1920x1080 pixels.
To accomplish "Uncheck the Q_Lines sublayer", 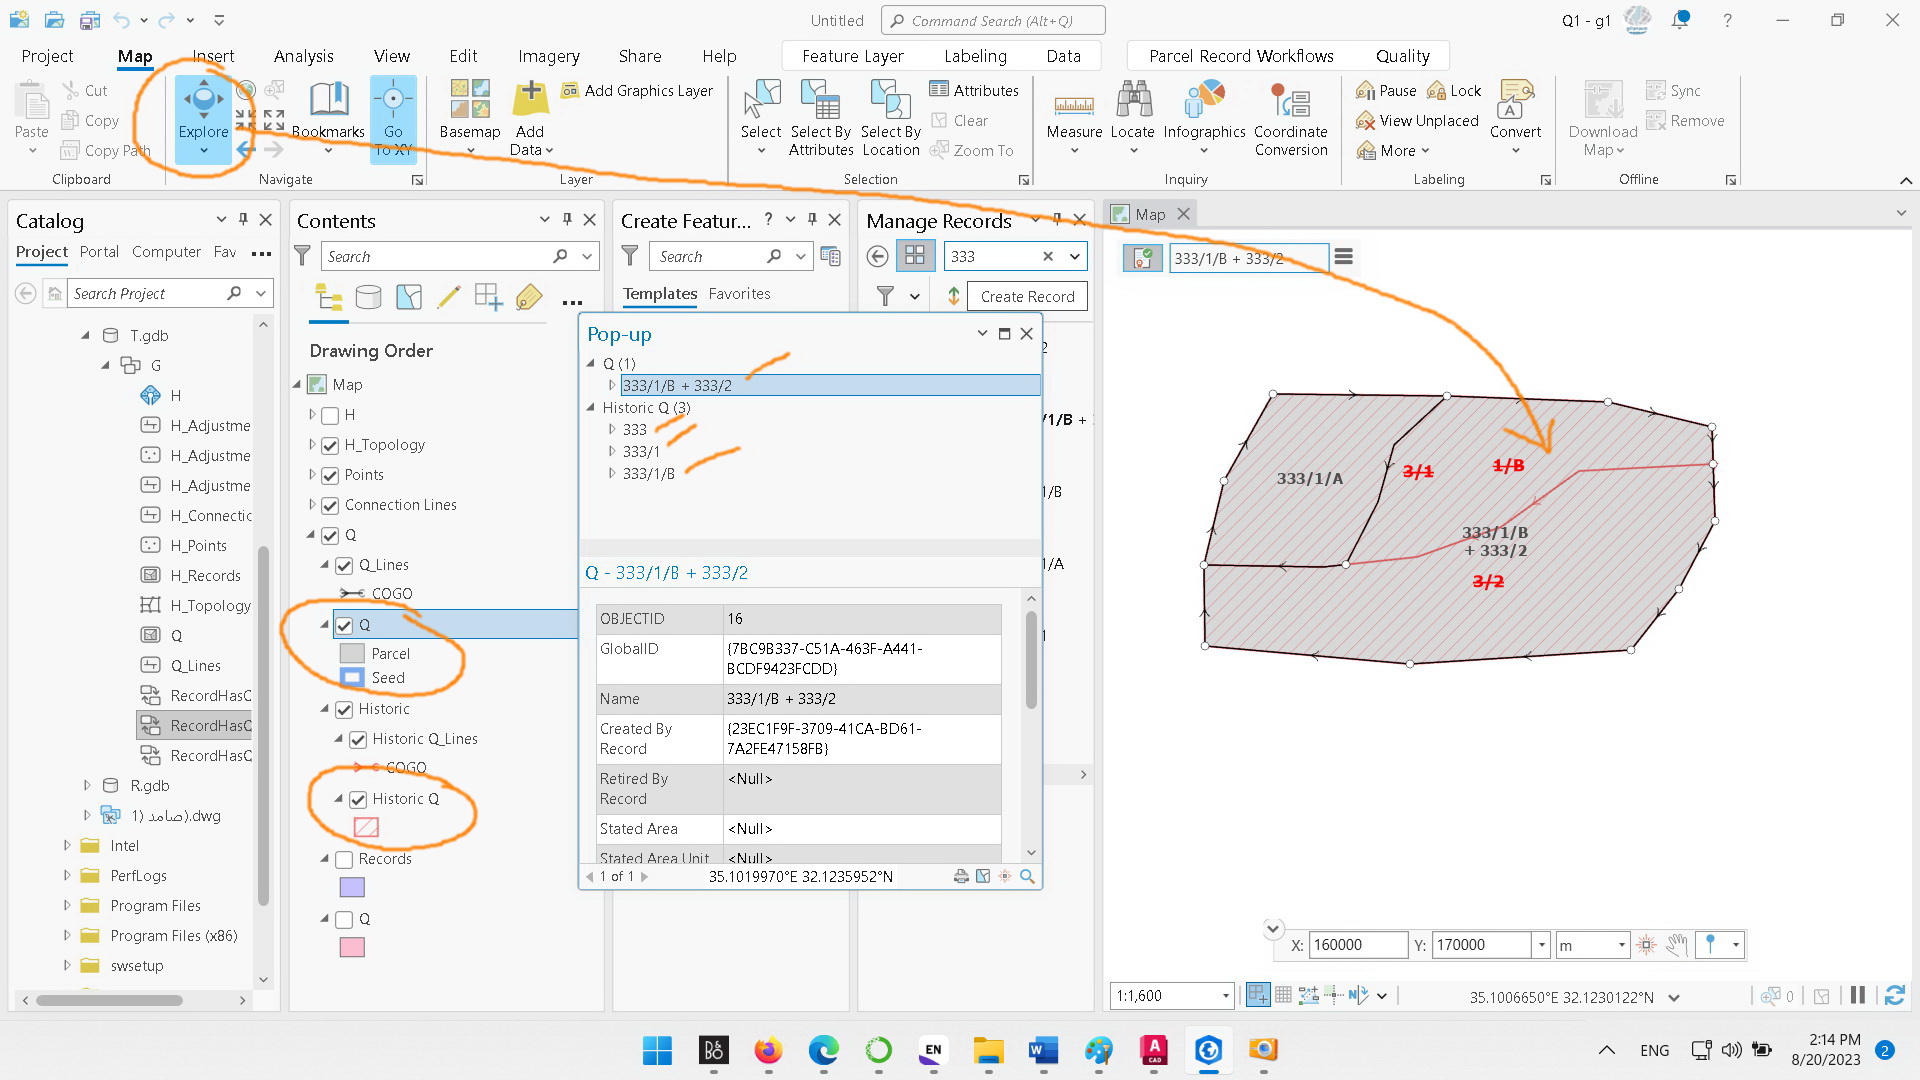I will pos(346,564).
